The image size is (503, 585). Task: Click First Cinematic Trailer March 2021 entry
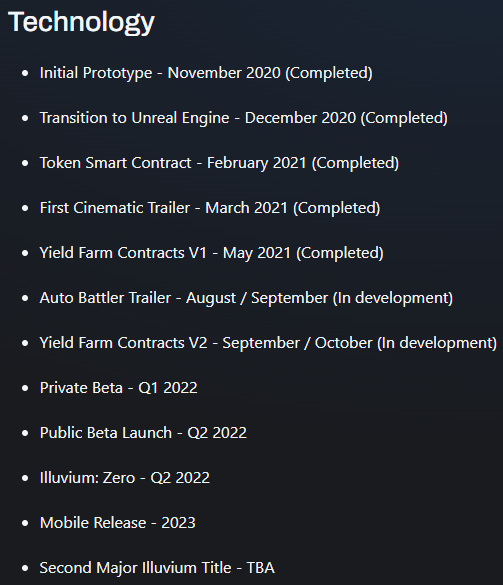click(210, 208)
